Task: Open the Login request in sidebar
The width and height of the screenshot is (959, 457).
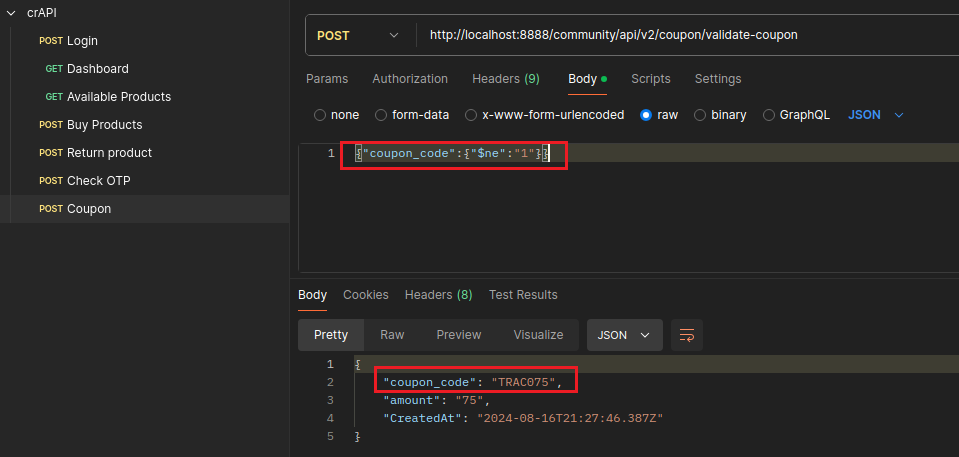Action: (x=82, y=41)
